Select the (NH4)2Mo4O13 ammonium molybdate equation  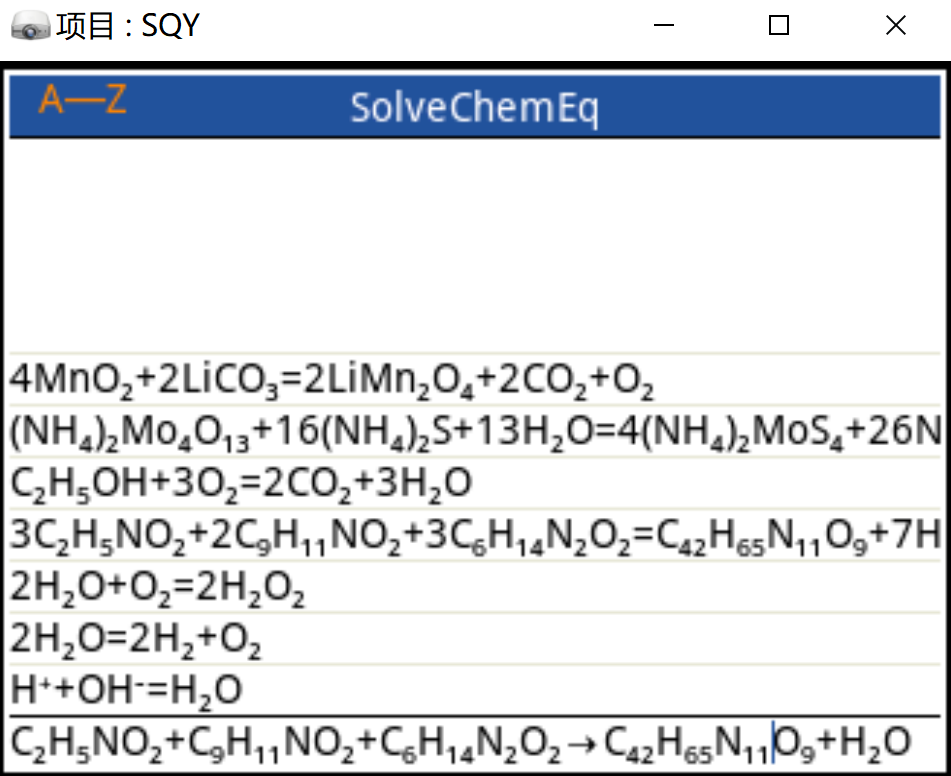pos(475,431)
